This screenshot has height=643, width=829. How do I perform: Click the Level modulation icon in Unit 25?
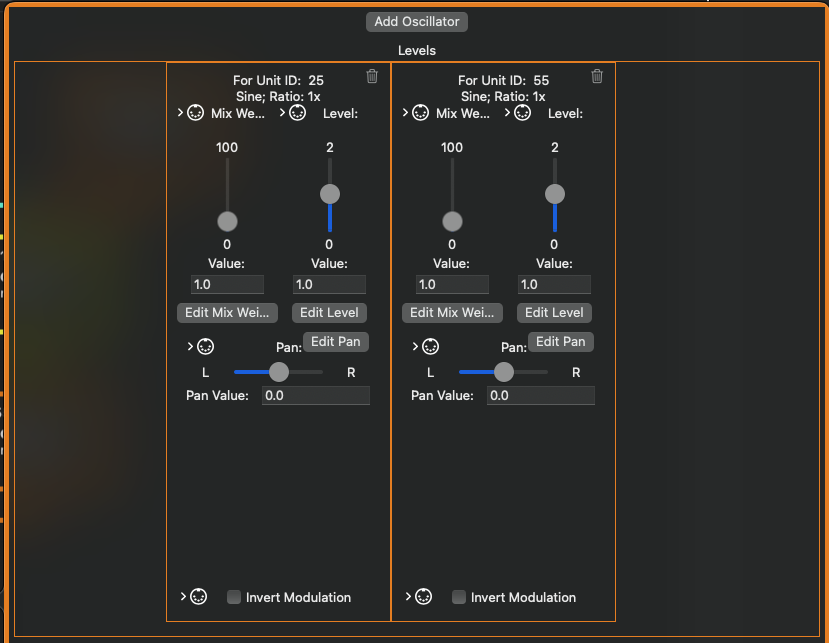tap(298, 113)
